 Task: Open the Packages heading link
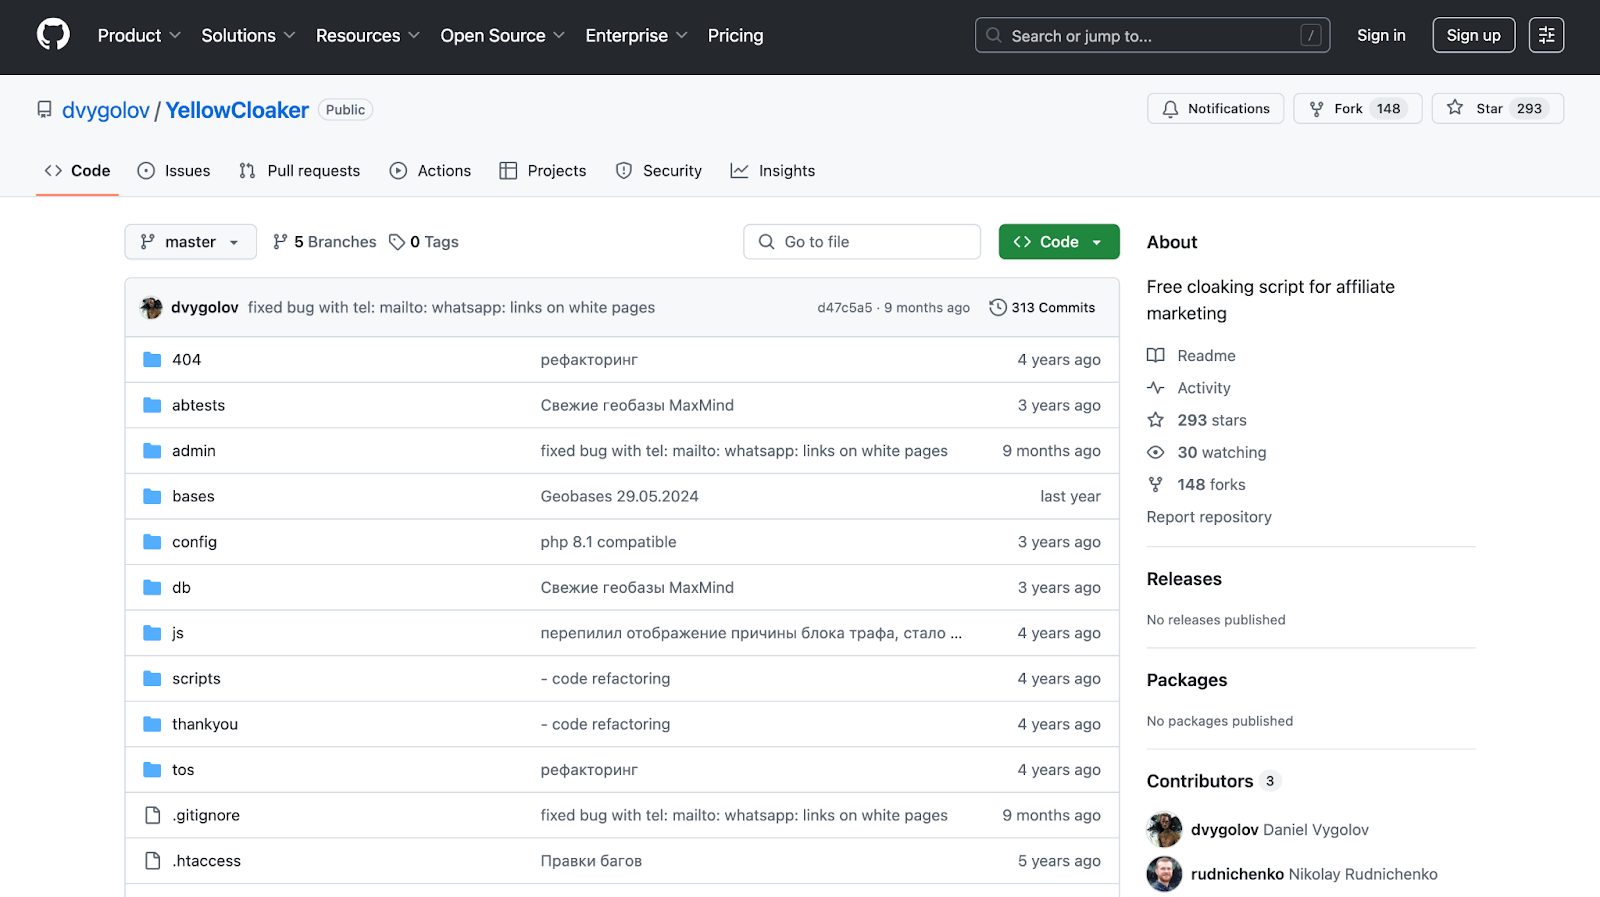click(x=1186, y=680)
